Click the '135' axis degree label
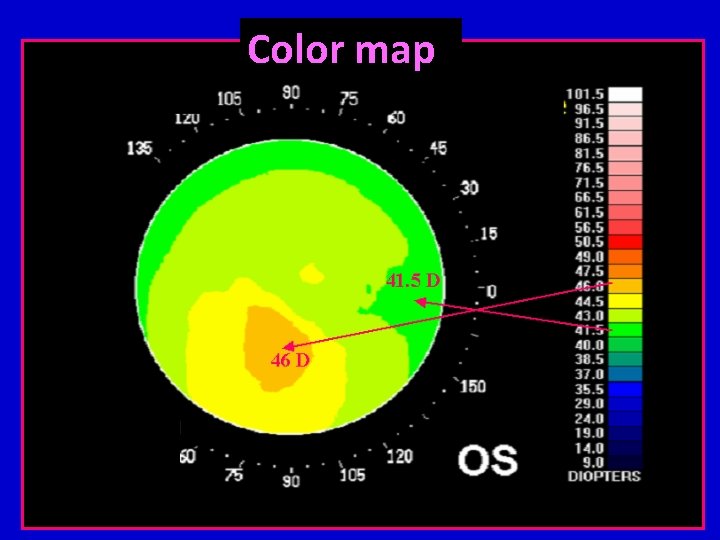 coord(139,148)
